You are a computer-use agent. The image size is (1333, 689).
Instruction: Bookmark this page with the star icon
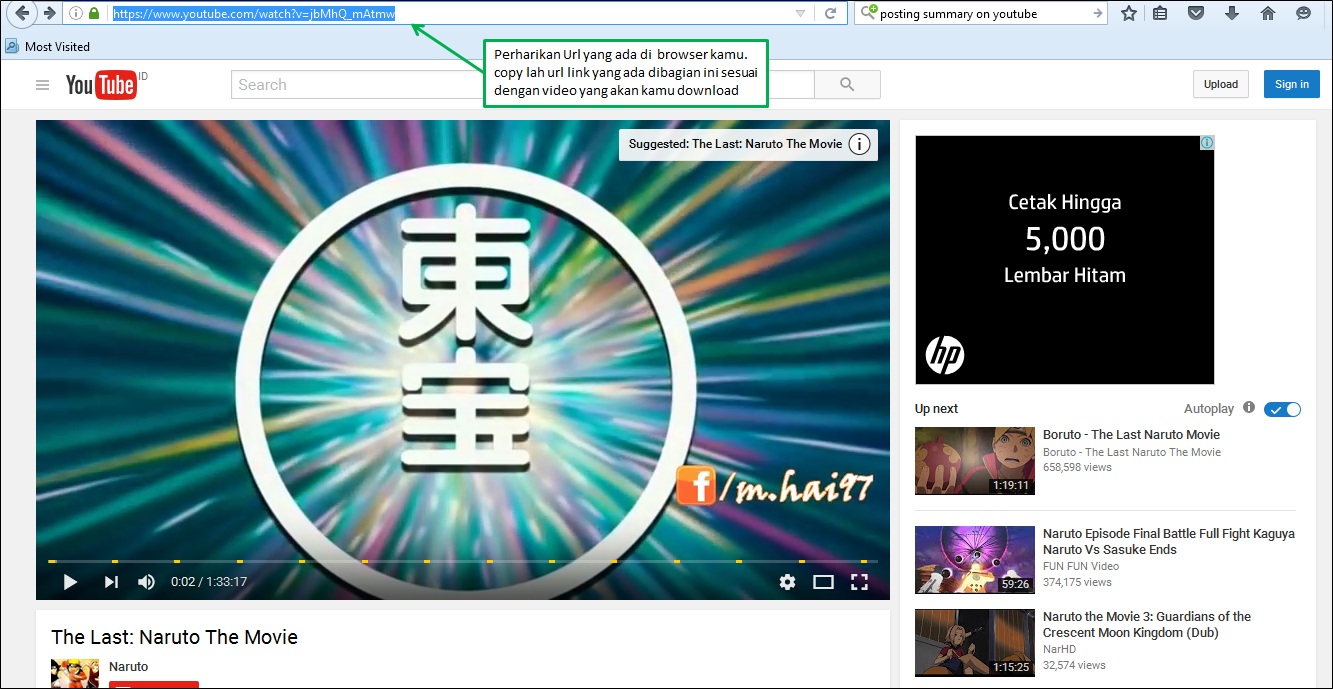(1129, 13)
